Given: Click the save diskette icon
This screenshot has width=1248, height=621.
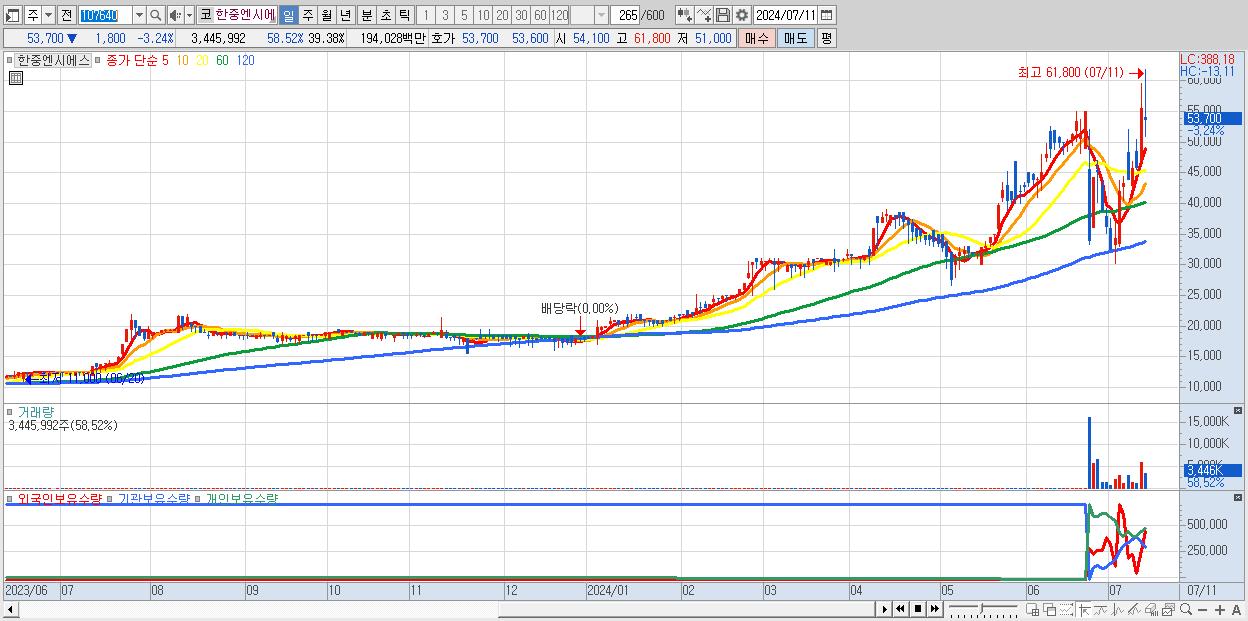Looking at the screenshot, I should pyautogui.click(x=723, y=15).
